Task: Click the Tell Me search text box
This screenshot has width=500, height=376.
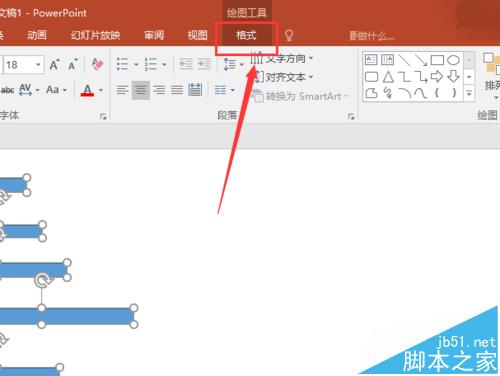Action: 372,36
